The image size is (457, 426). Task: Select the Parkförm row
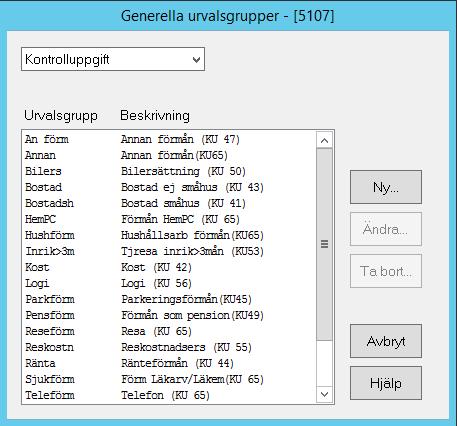[169, 299]
